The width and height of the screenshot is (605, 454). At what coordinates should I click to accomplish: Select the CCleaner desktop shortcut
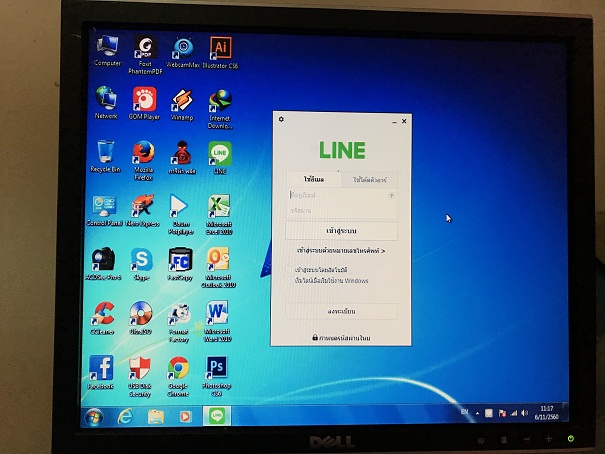tap(102, 318)
